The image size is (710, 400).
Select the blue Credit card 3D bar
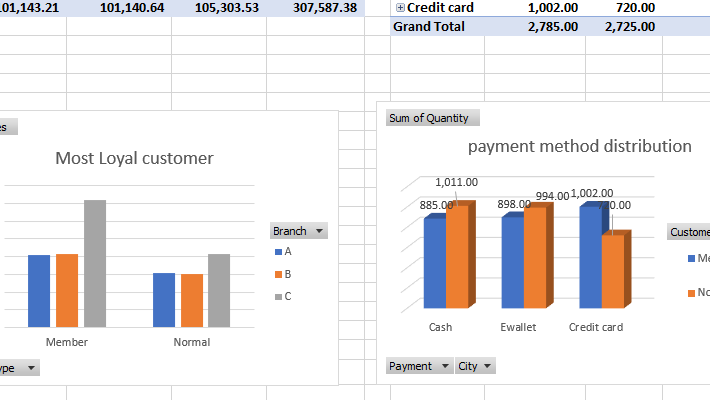tap(590, 257)
